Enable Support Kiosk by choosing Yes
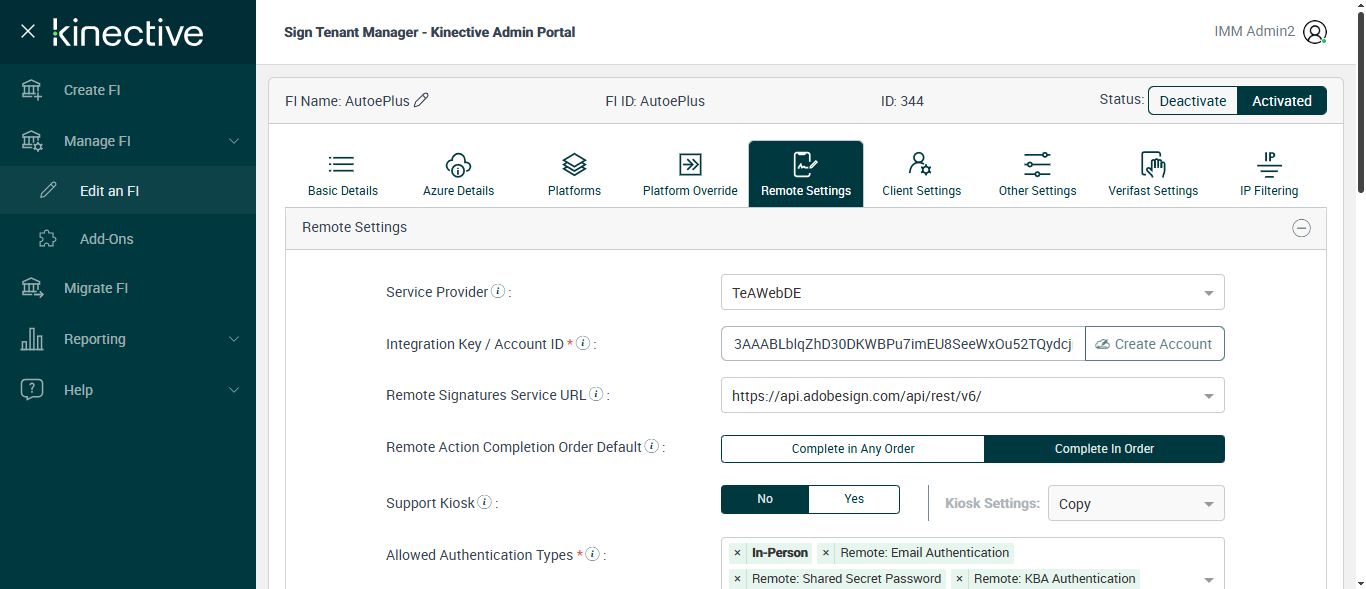1366x589 pixels. tap(854, 499)
